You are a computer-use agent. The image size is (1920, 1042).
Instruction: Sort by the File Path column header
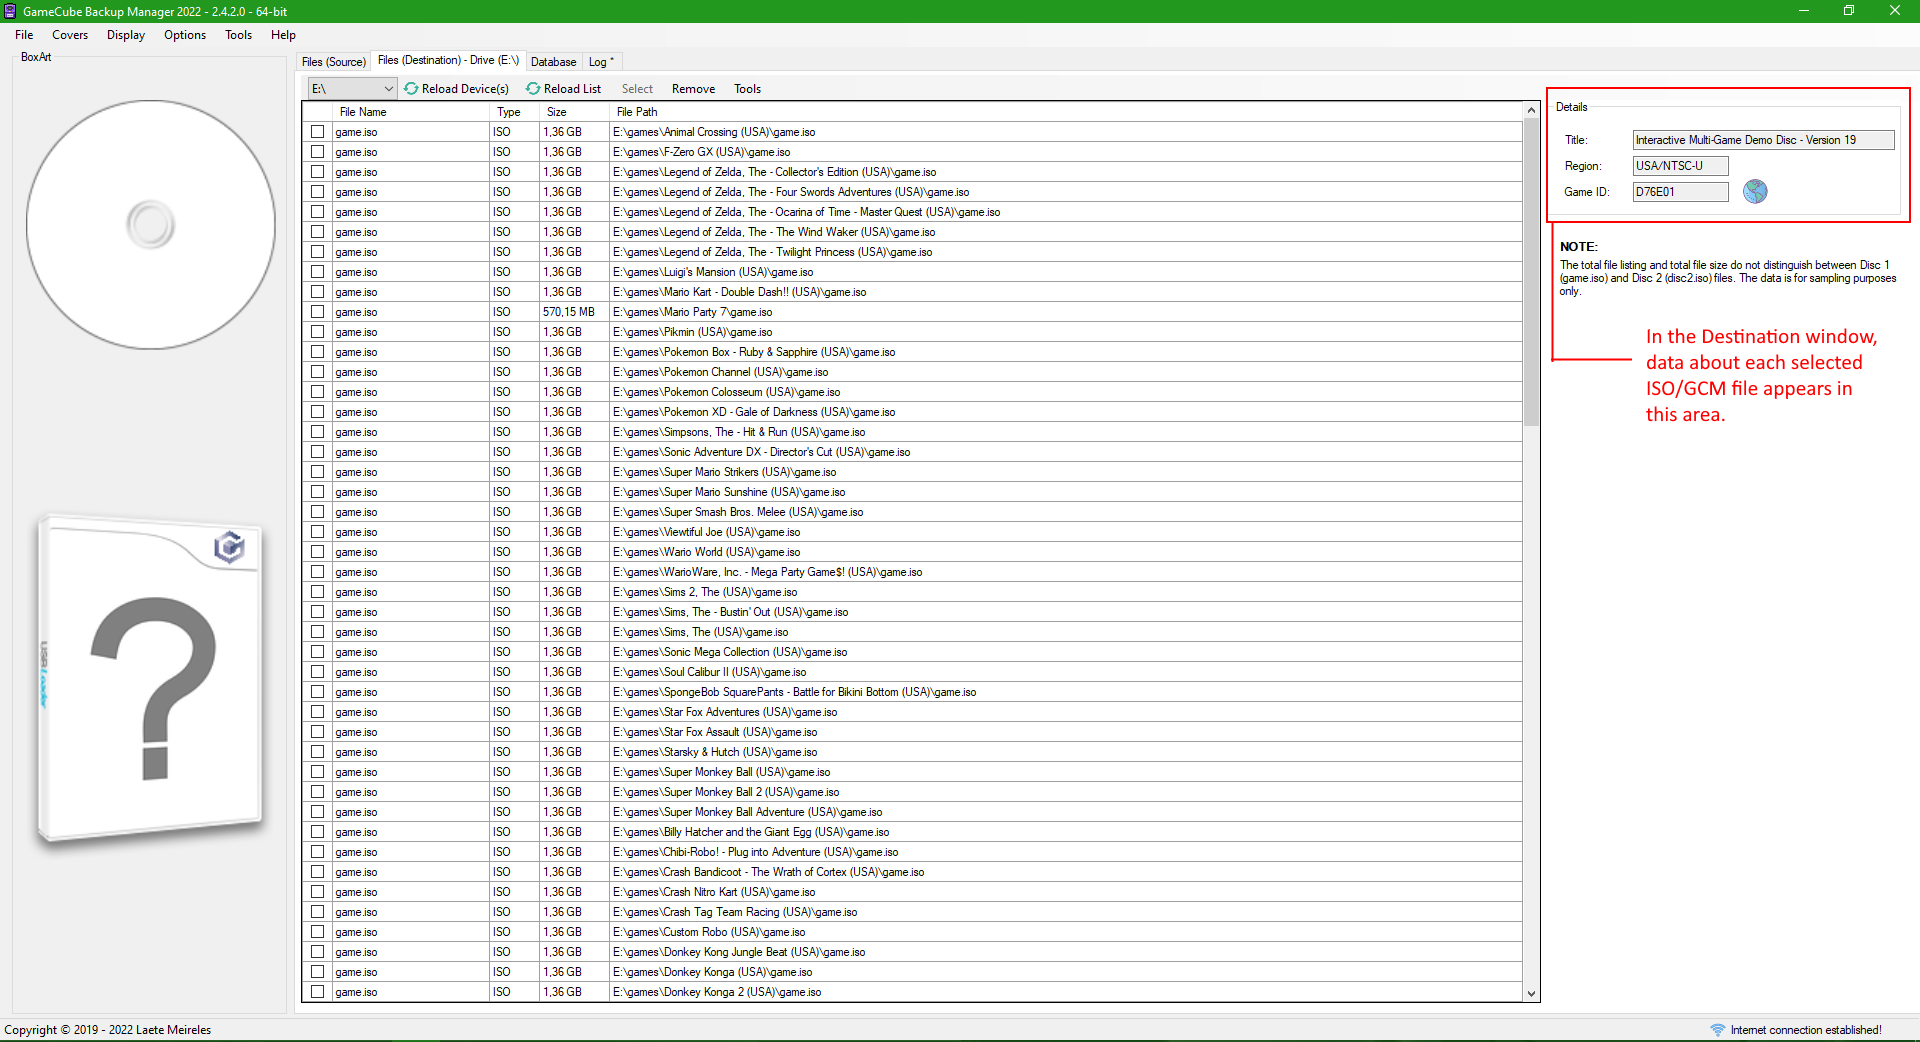coord(1066,112)
